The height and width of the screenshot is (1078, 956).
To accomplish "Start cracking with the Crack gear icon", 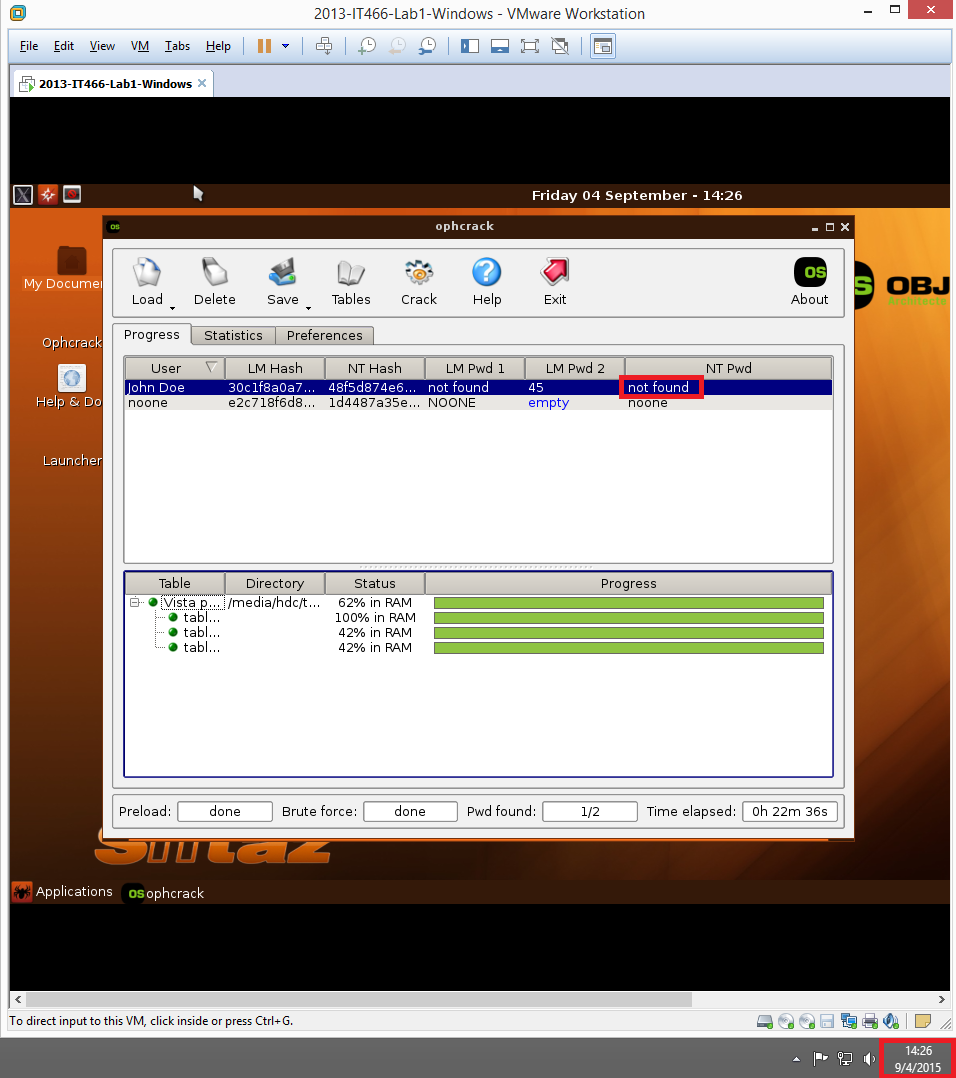I will click(x=419, y=273).
